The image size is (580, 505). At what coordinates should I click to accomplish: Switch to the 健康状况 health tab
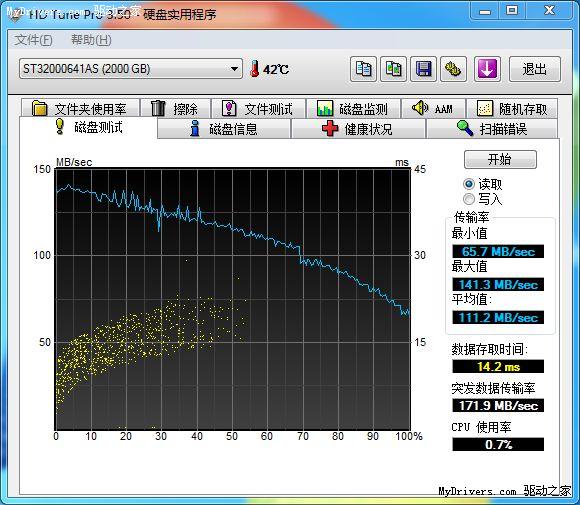(x=358, y=129)
